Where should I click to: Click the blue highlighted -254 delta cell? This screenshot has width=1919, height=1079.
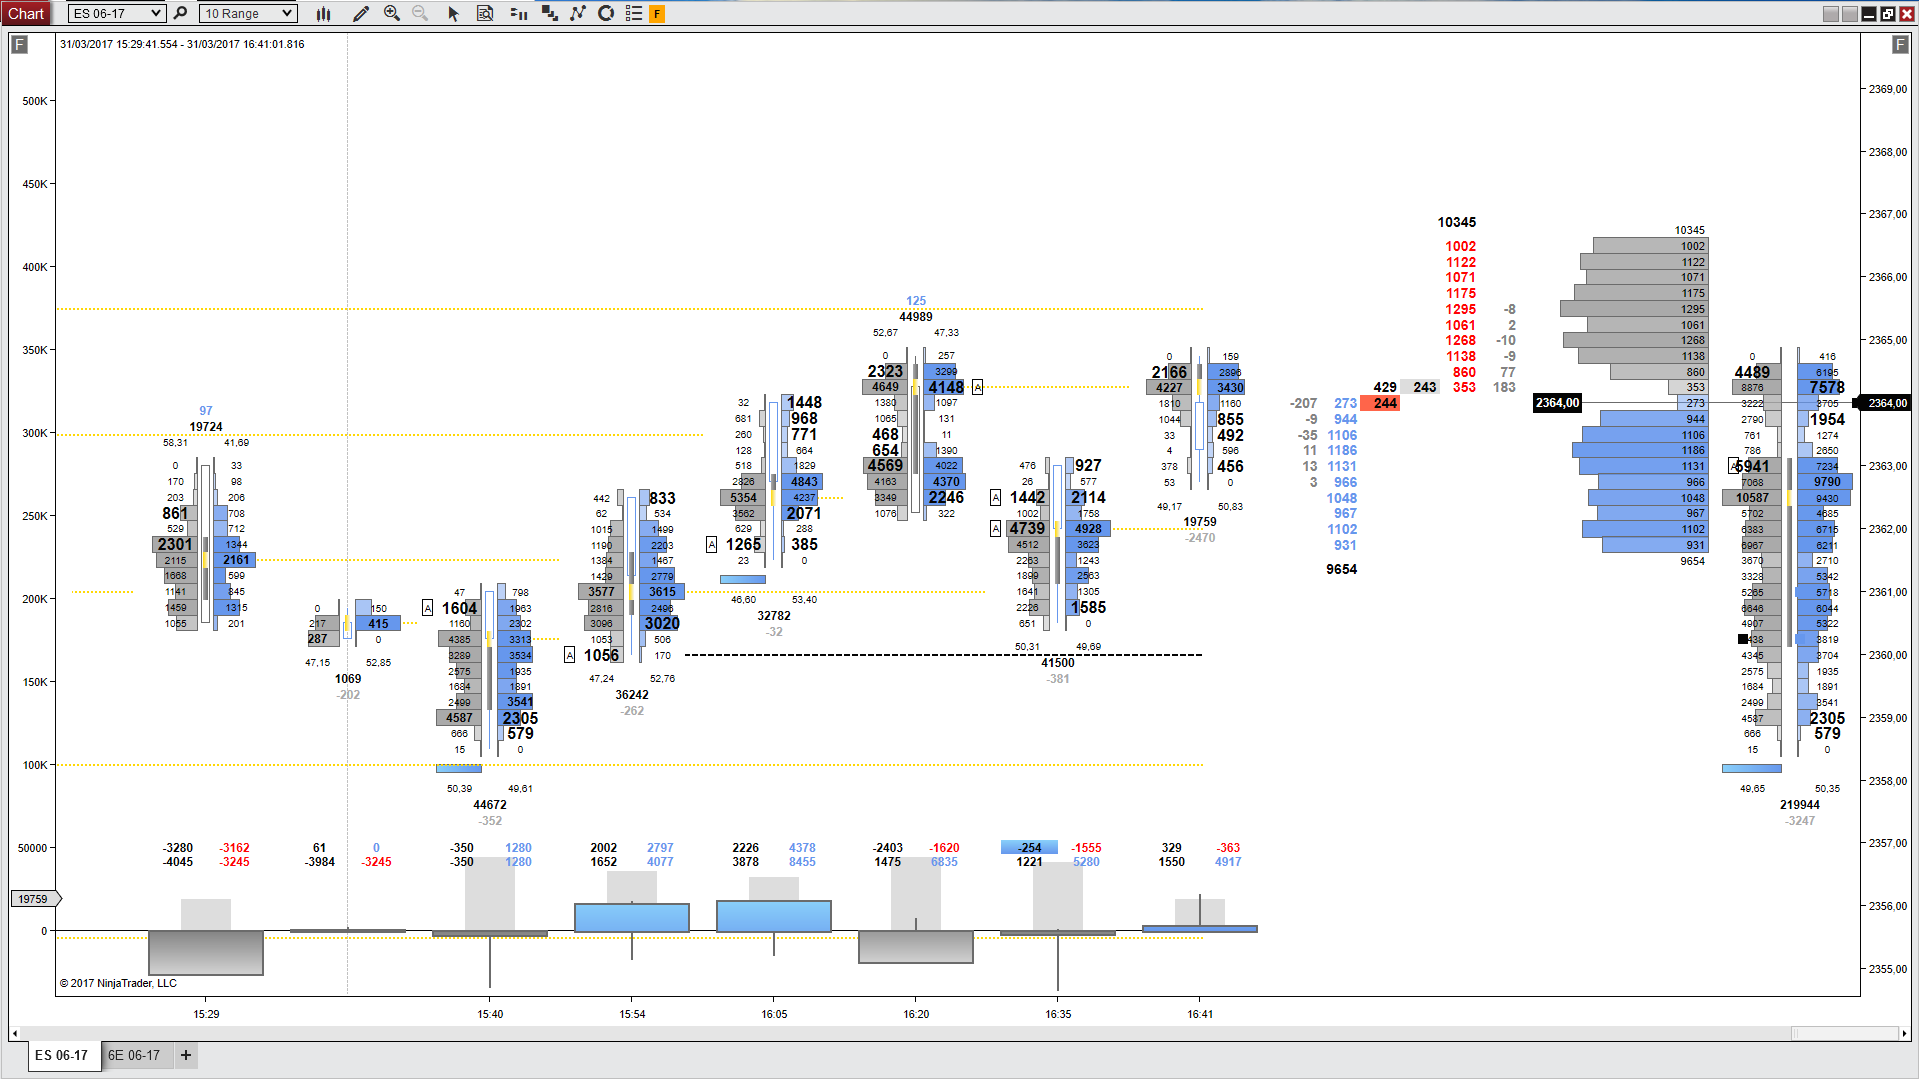(x=1029, y=847)
